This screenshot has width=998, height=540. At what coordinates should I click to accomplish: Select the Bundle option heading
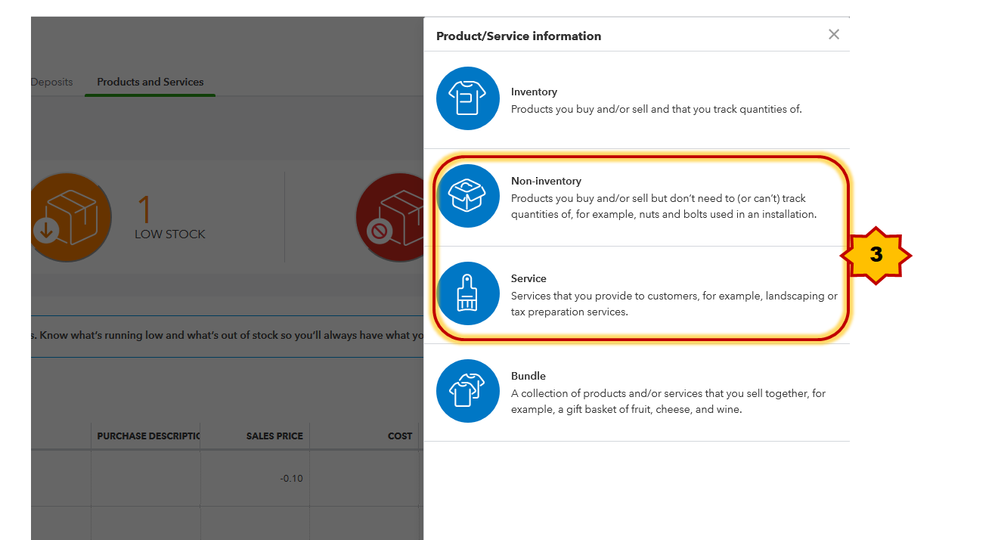pos(528,376)
